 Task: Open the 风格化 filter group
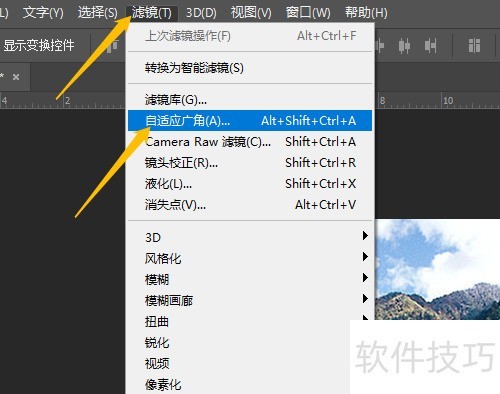[250, 258]
